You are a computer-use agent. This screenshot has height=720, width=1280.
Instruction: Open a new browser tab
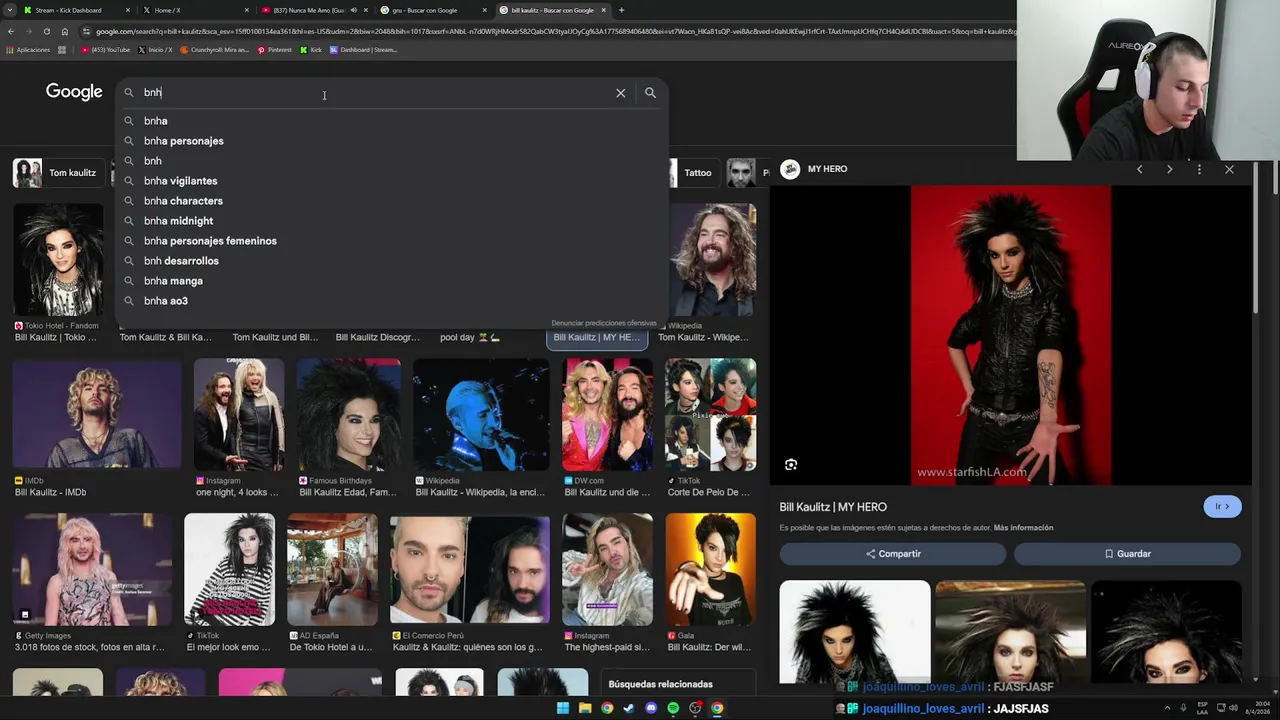pos(621,10)
